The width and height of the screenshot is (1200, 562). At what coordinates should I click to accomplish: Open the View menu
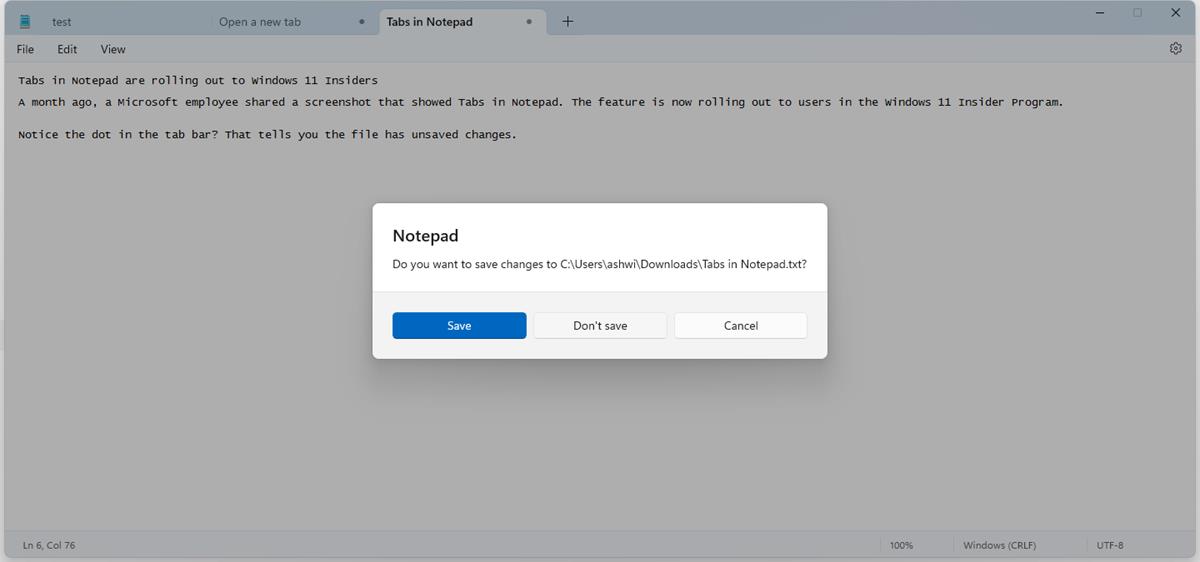pyautogui.click(x=113, y=49)
